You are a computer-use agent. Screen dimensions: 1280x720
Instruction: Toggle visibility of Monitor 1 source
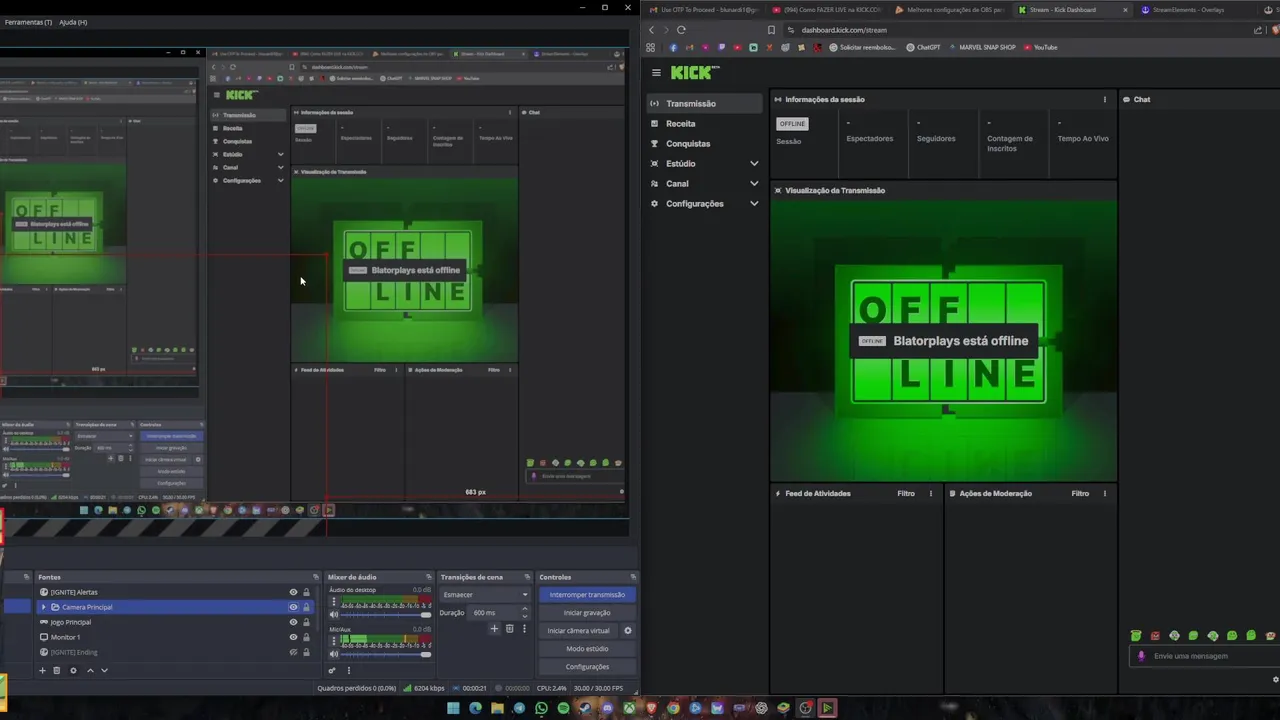[x=293, y=637]
